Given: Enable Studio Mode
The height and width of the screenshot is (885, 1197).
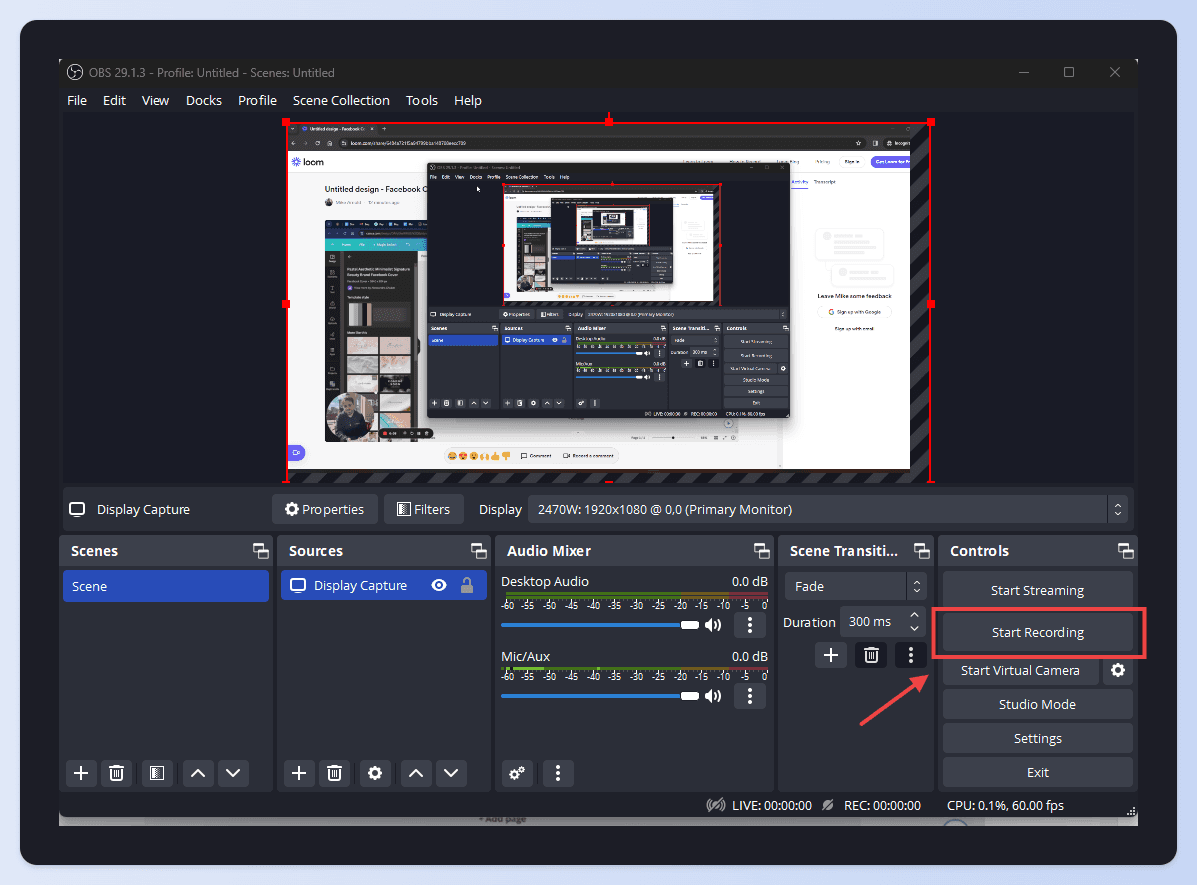Looking at the screenshot, I should [x=1037, y=704].
